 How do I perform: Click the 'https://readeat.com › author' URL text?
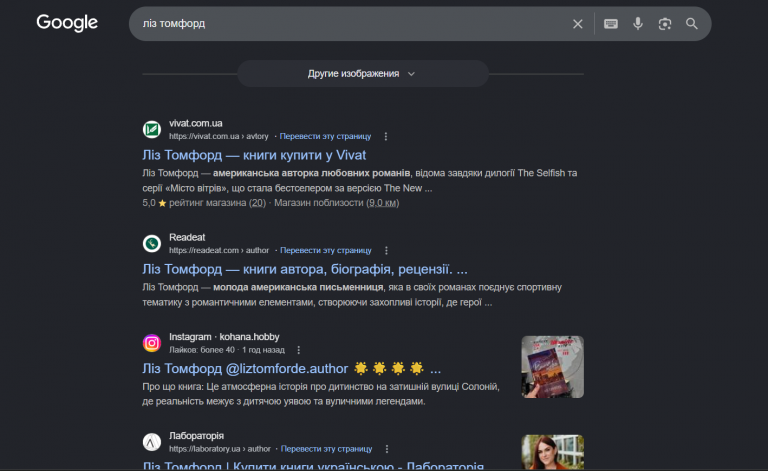[x=219, y=250]
